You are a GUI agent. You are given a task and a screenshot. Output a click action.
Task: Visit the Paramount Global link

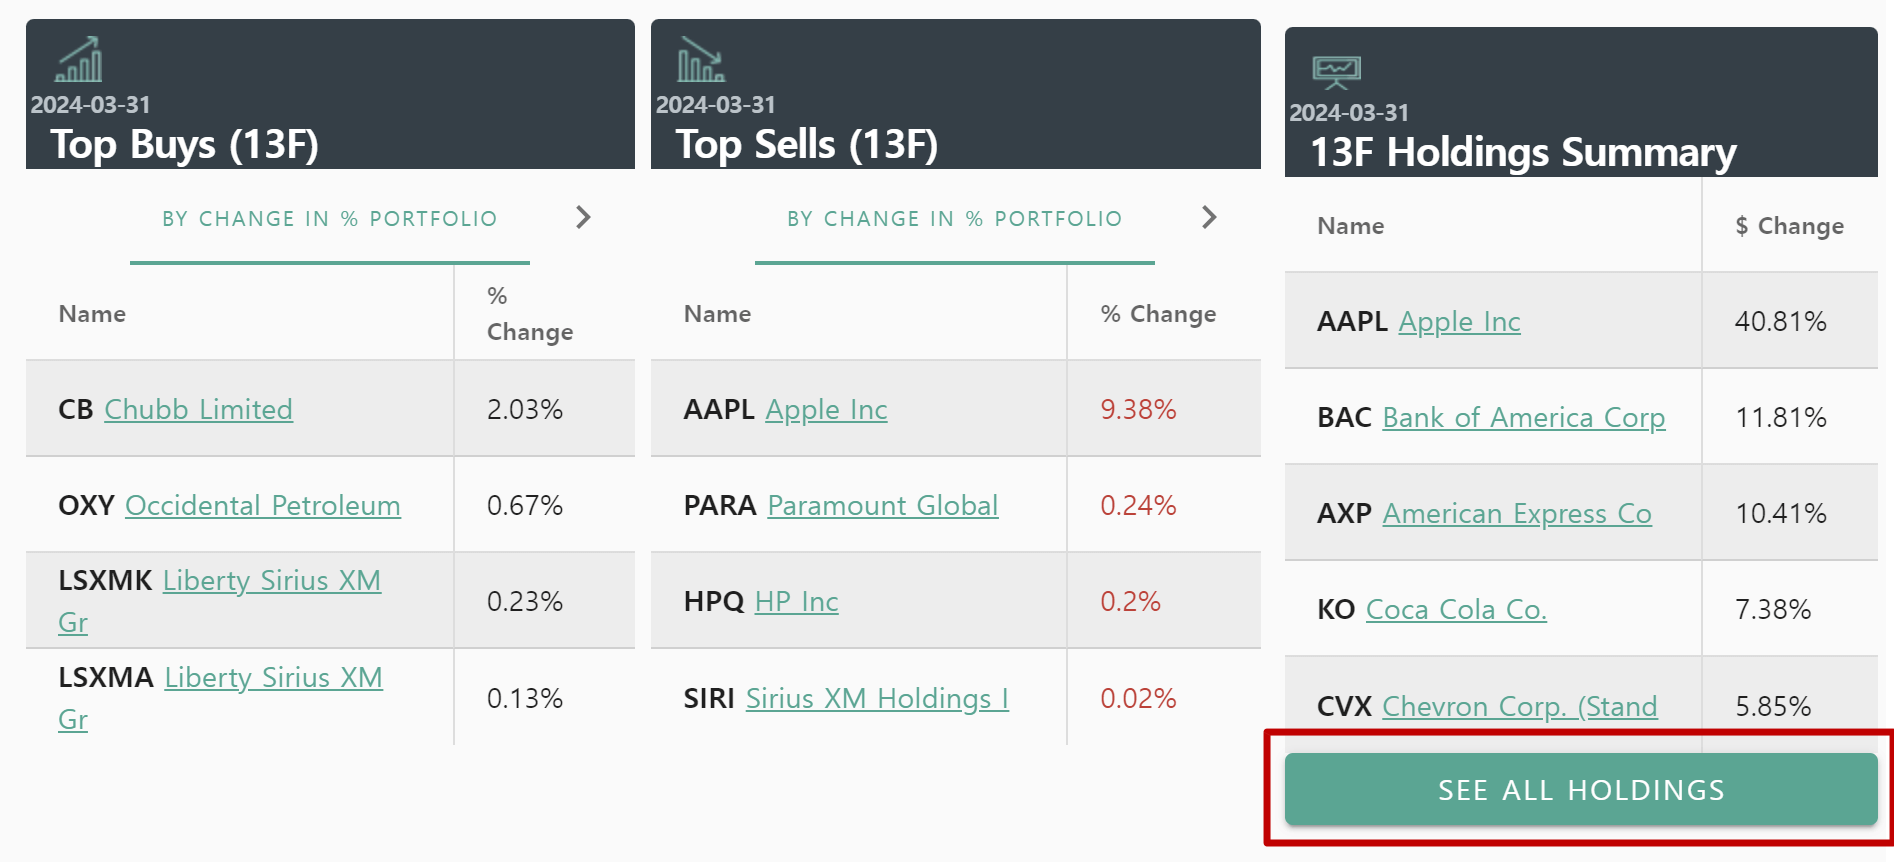pos(882,506)
